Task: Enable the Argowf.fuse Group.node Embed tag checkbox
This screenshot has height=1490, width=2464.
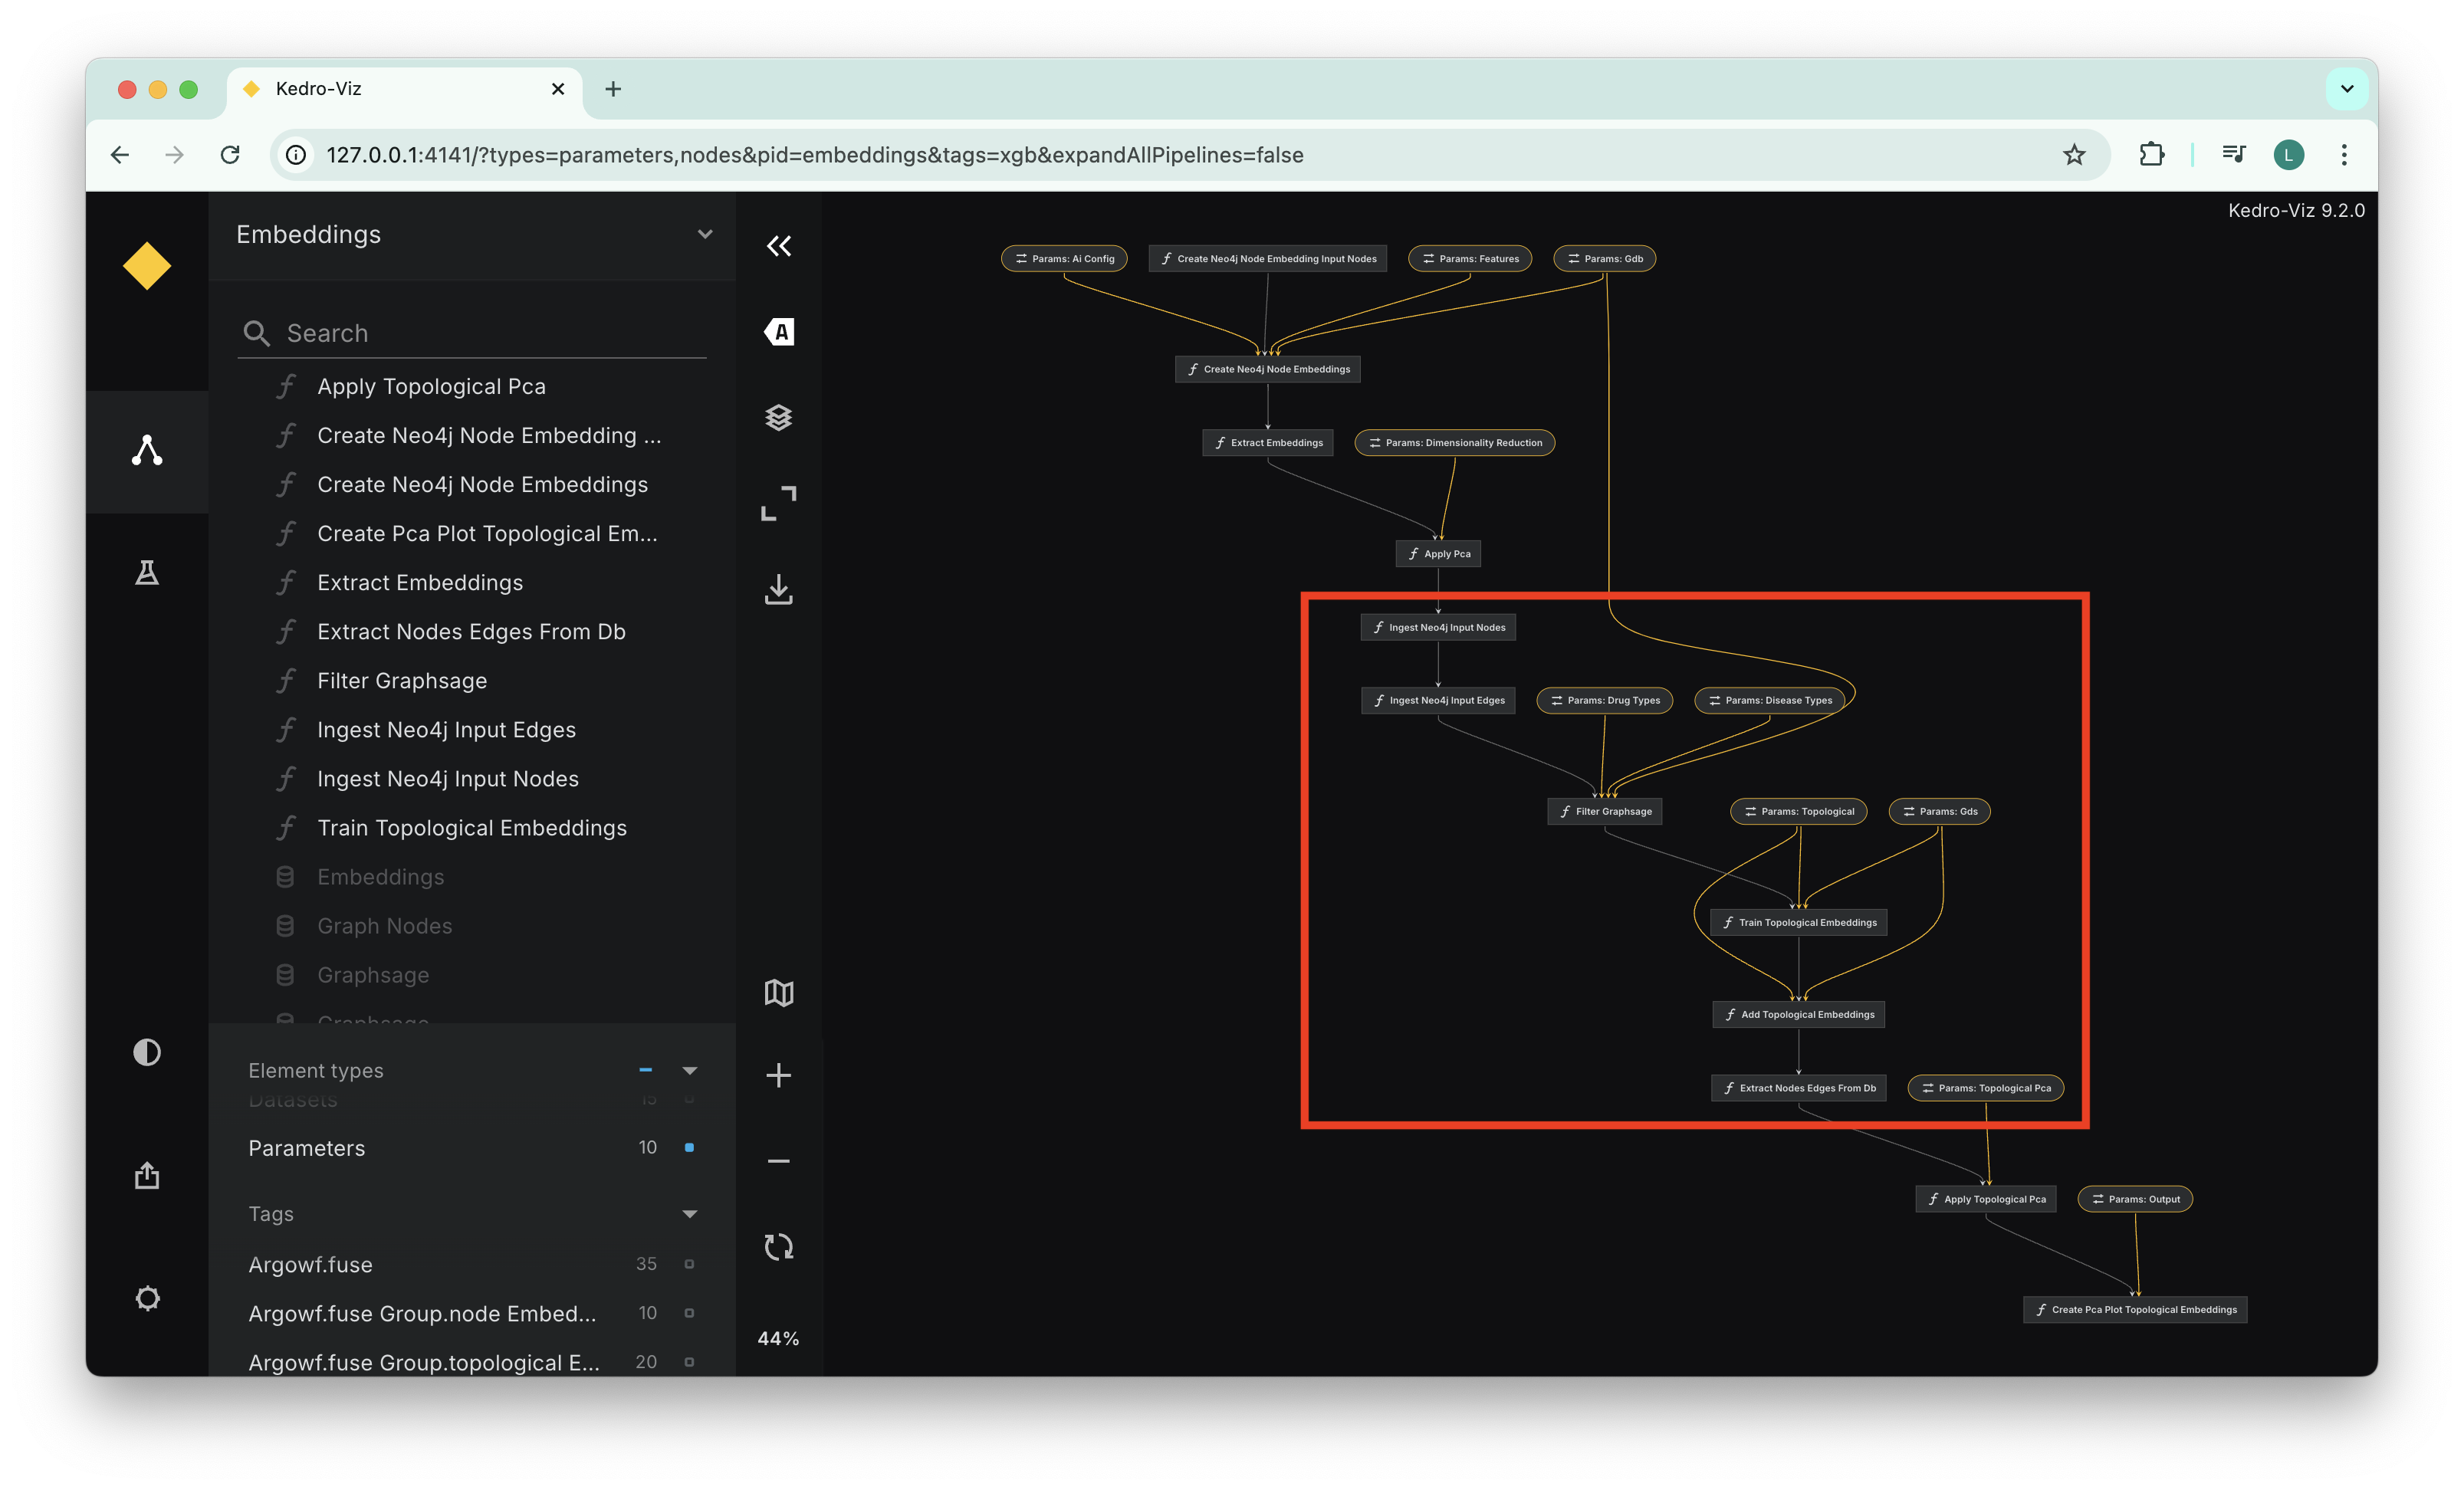Action: pos(689,1313)
